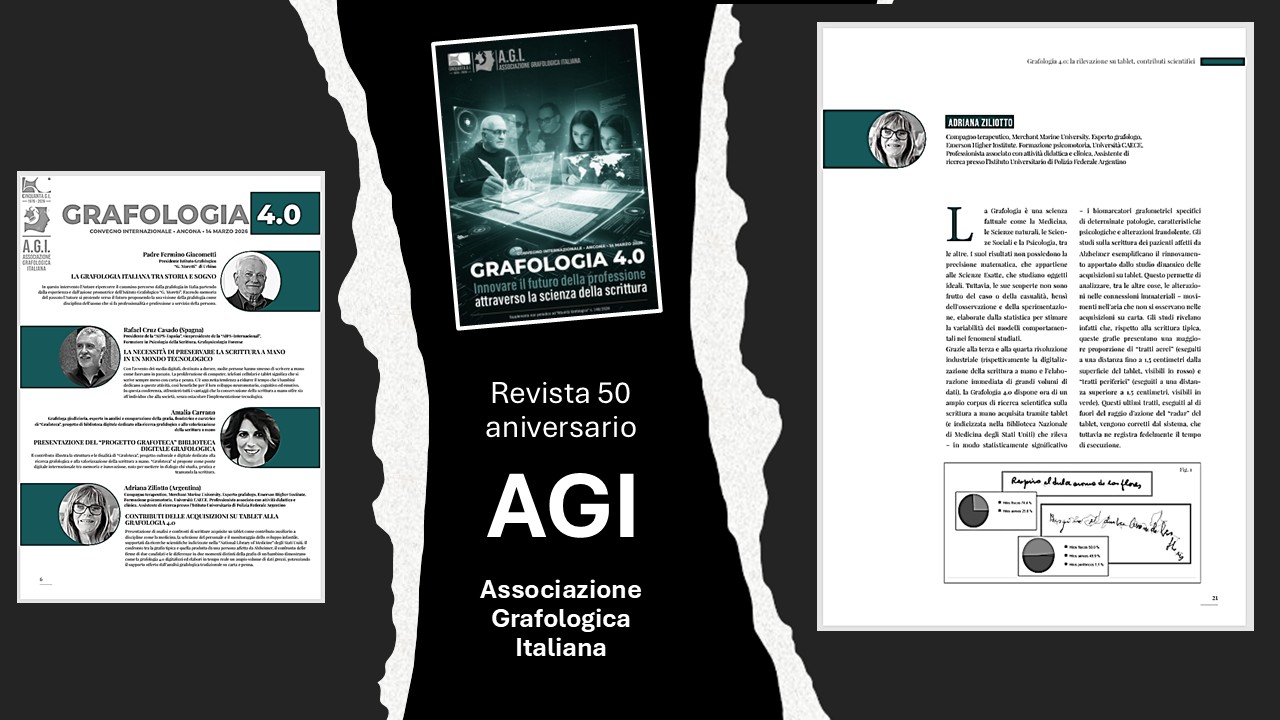1280x720 pixels.
Task: Click Adriana Ziliotto's portrait on the right article page
Action: tap(895, 138)
